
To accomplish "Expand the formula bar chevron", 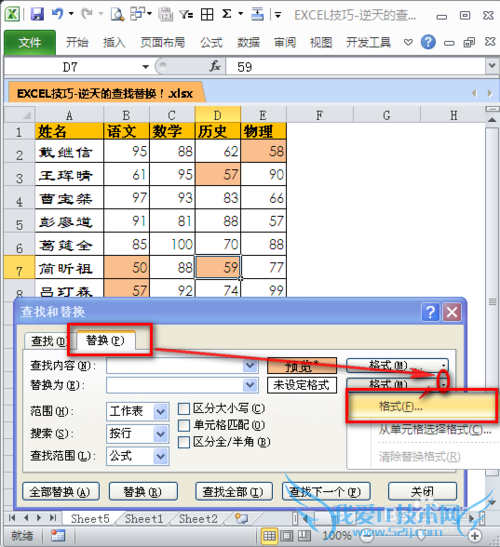I will (492, 66).
